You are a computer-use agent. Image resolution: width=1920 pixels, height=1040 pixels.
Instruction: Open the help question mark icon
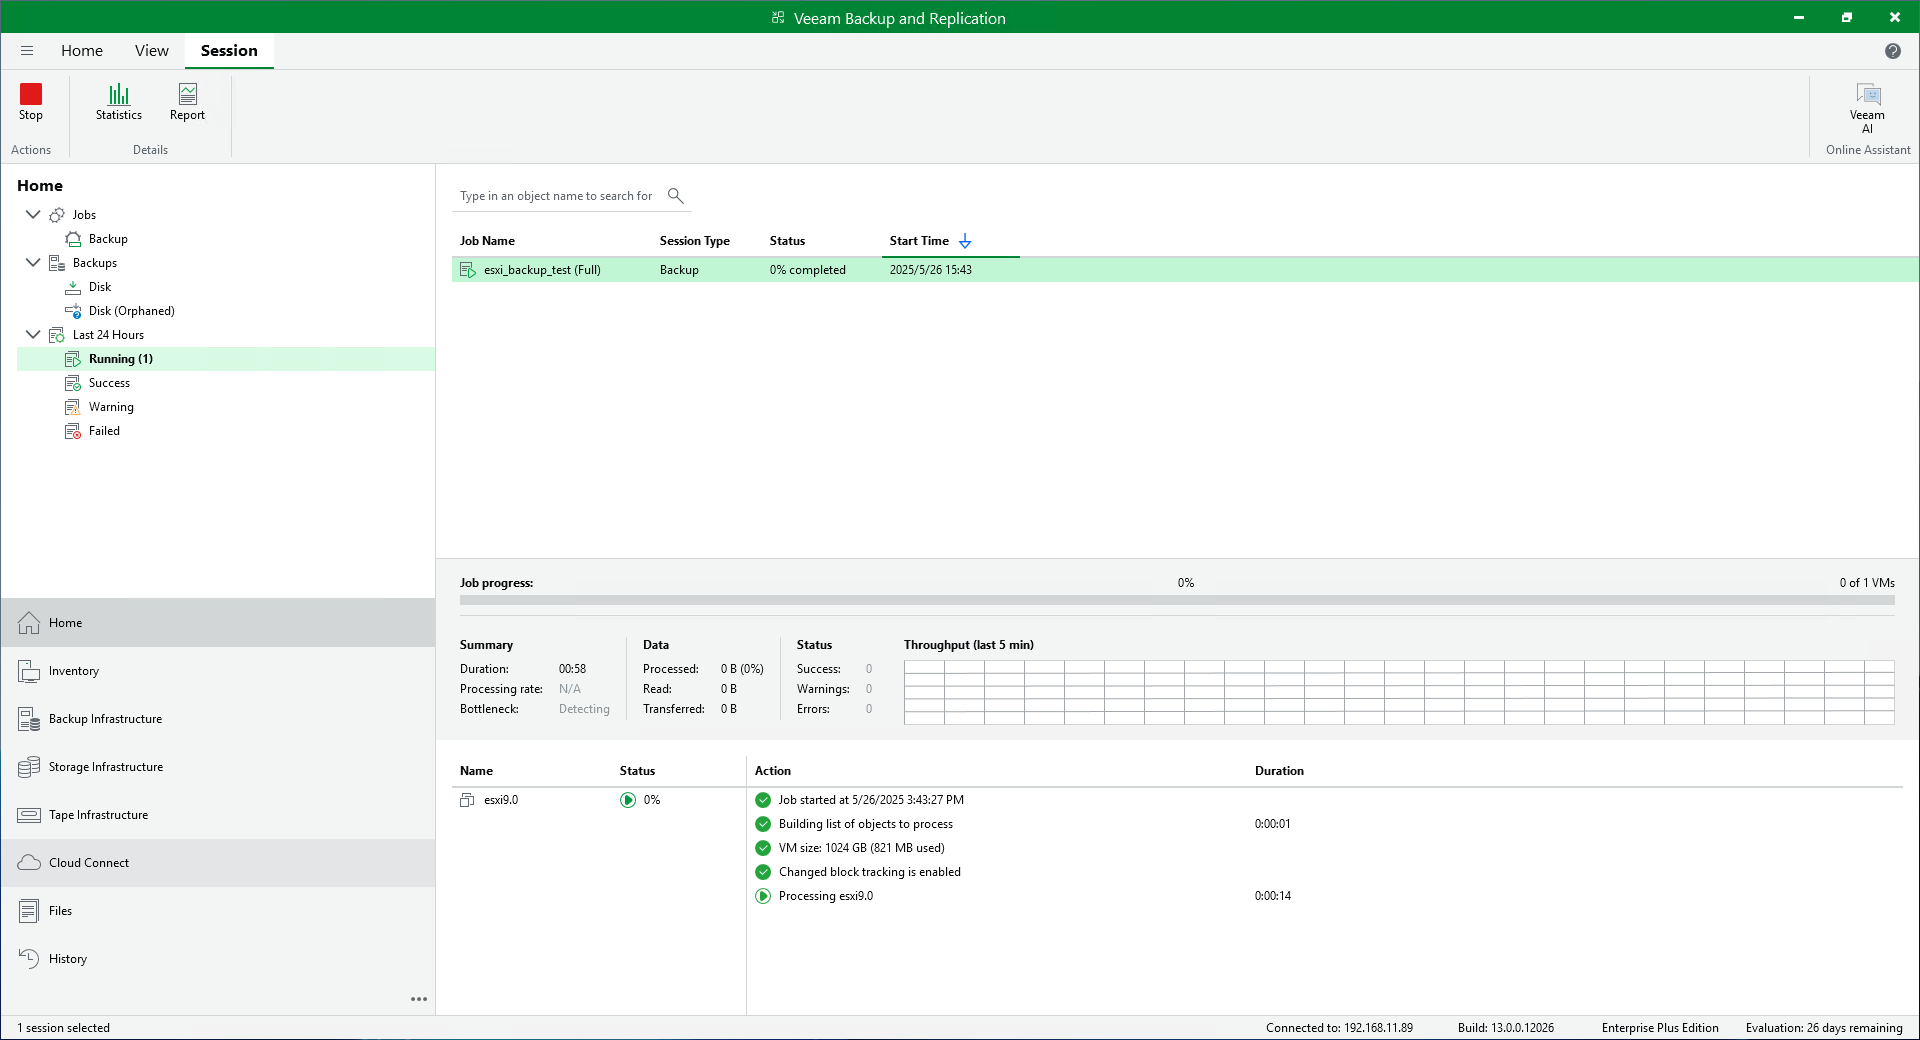(1892, 51)
